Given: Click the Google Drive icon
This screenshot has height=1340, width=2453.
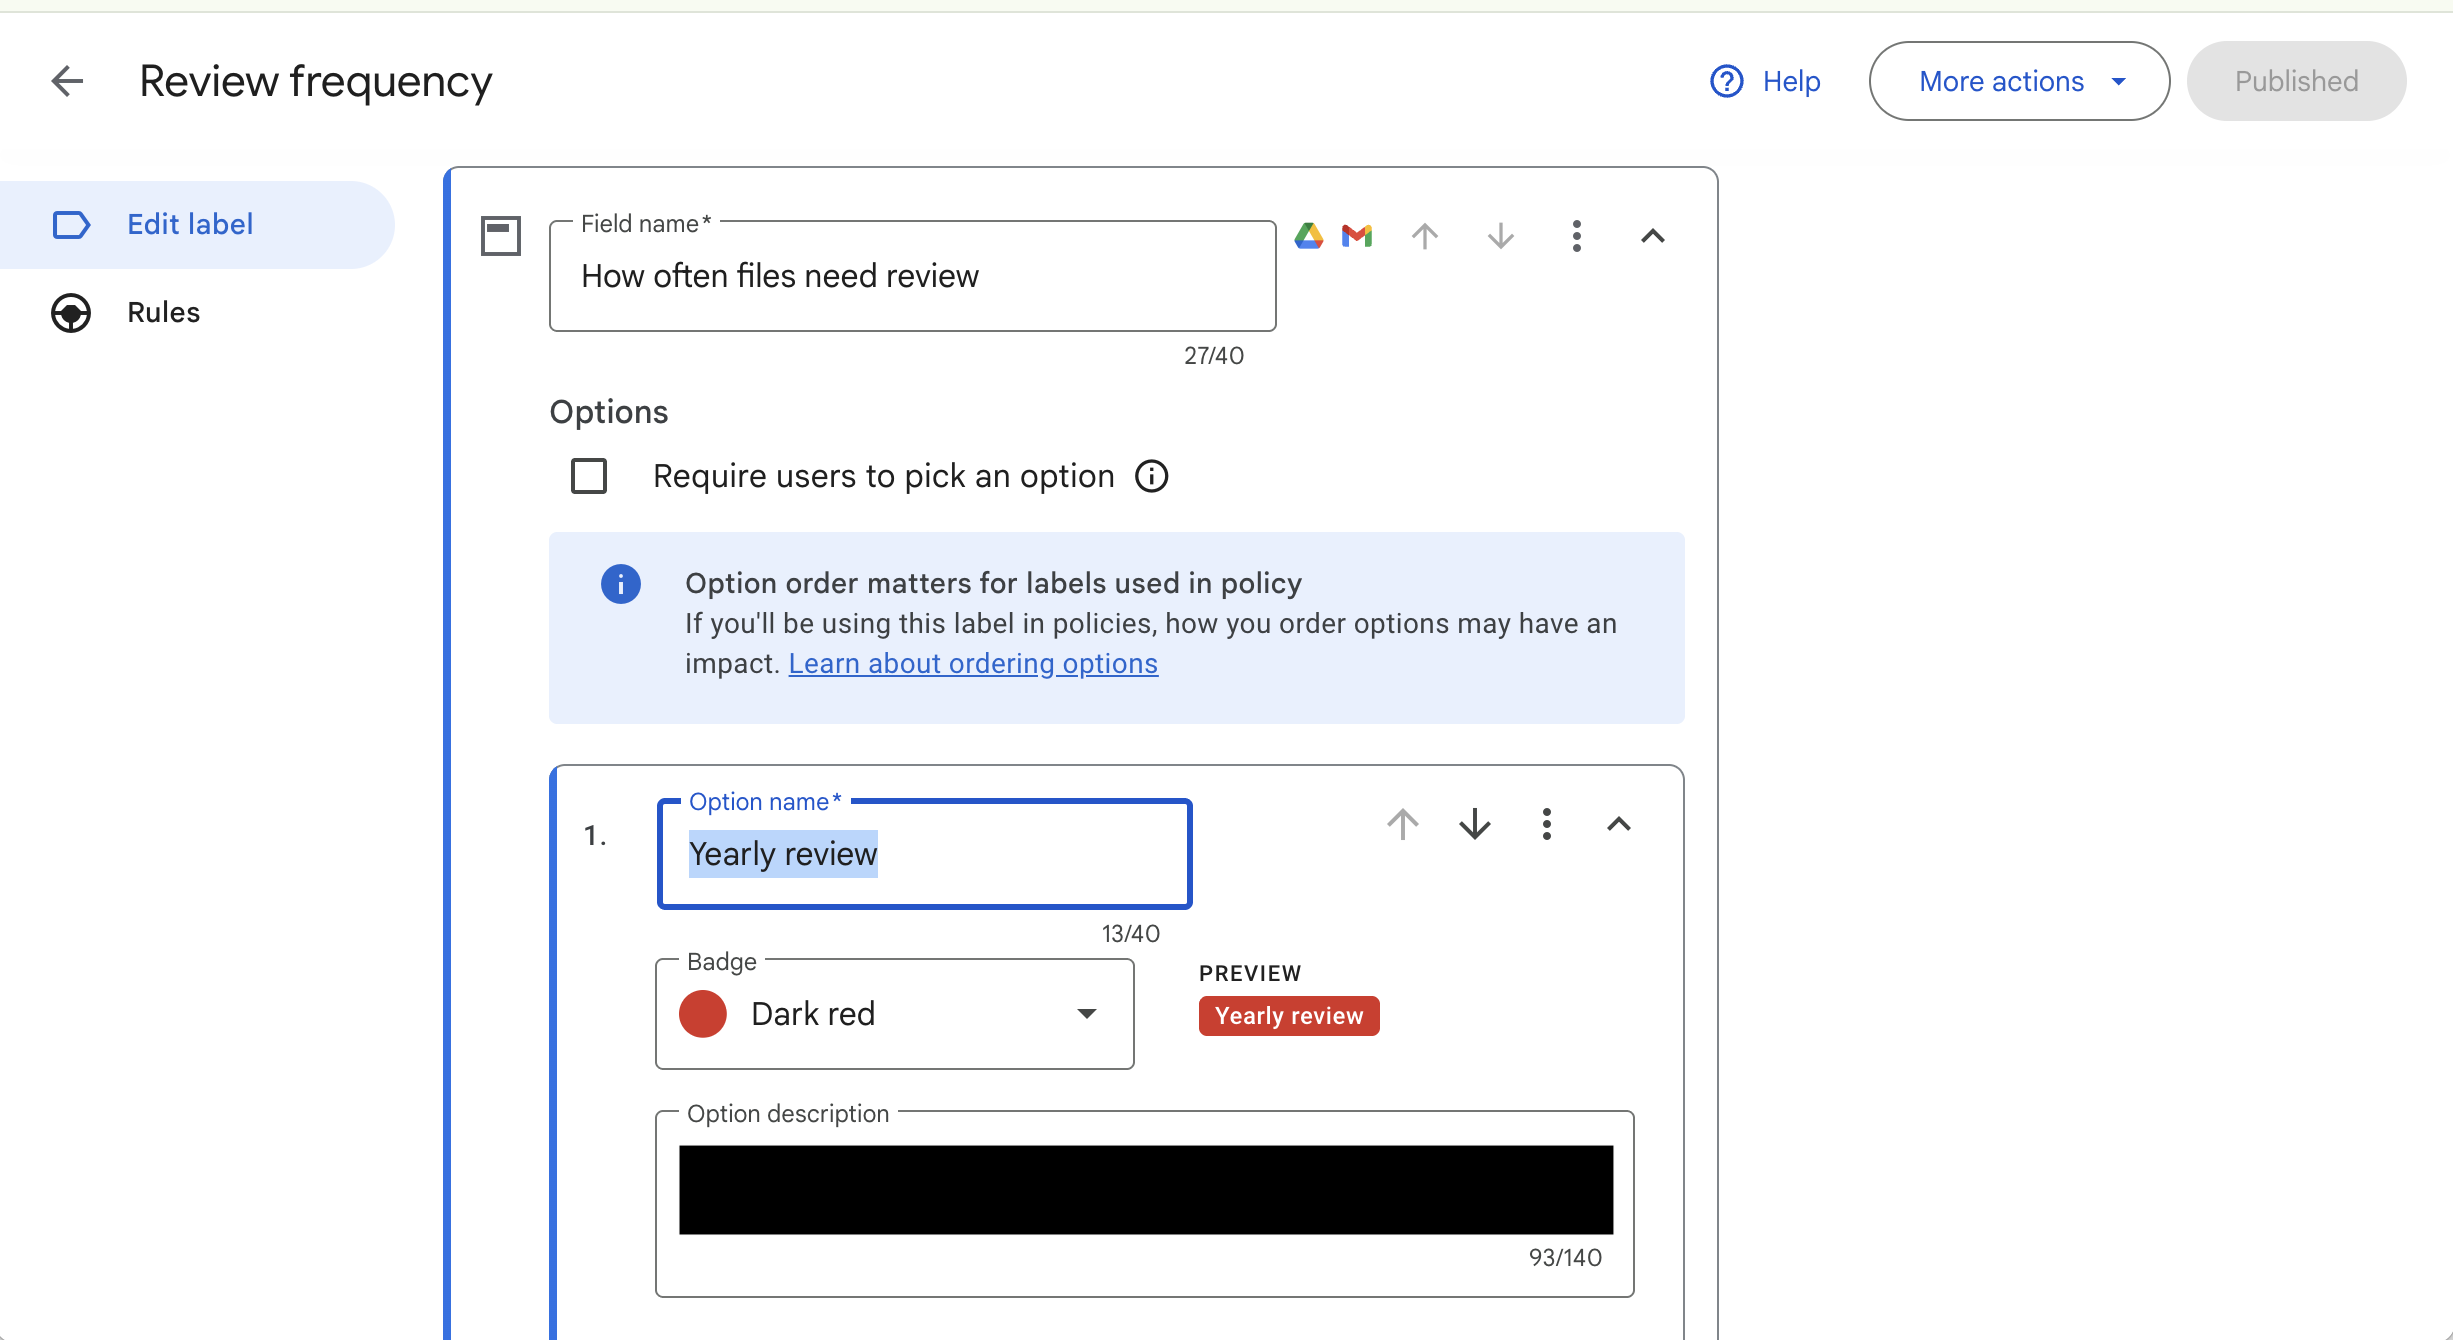Looking at the screenshot, I should pyautogui.click(x=1308, y=236).
